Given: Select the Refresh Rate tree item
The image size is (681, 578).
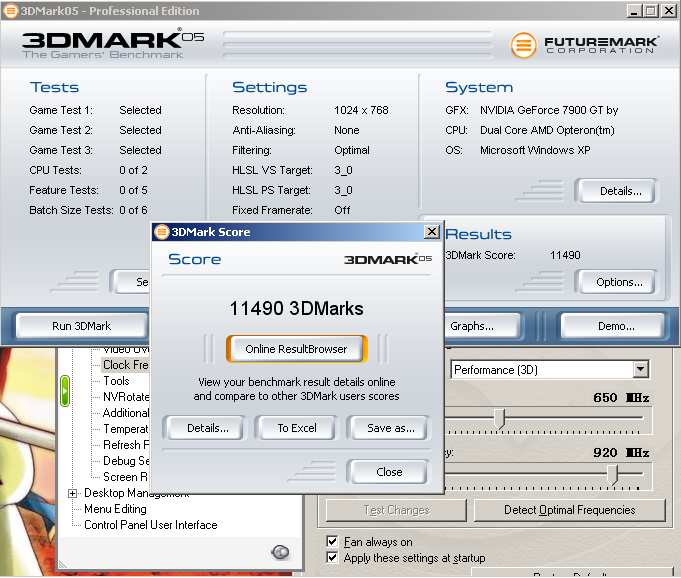Looking at the screenshot, I should click(x=126, y=445).
